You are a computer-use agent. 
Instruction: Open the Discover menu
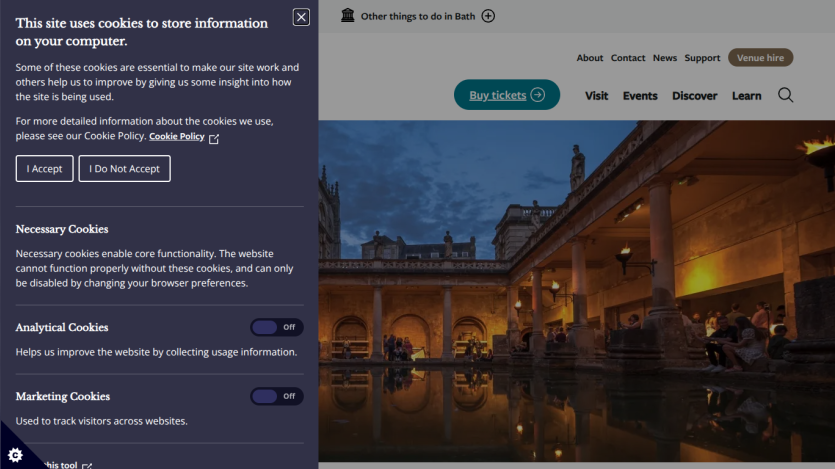[x=694, y=96]
